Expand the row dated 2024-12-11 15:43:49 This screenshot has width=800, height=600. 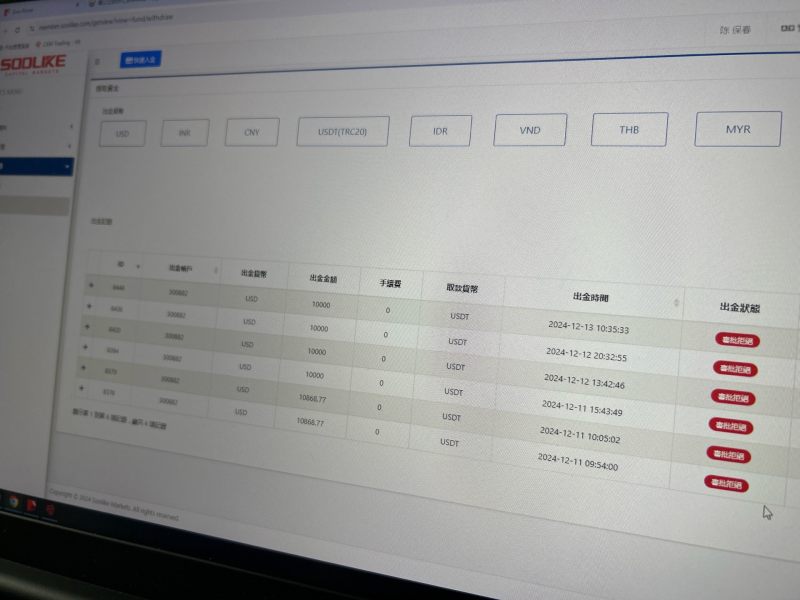[x=85, y=347]
